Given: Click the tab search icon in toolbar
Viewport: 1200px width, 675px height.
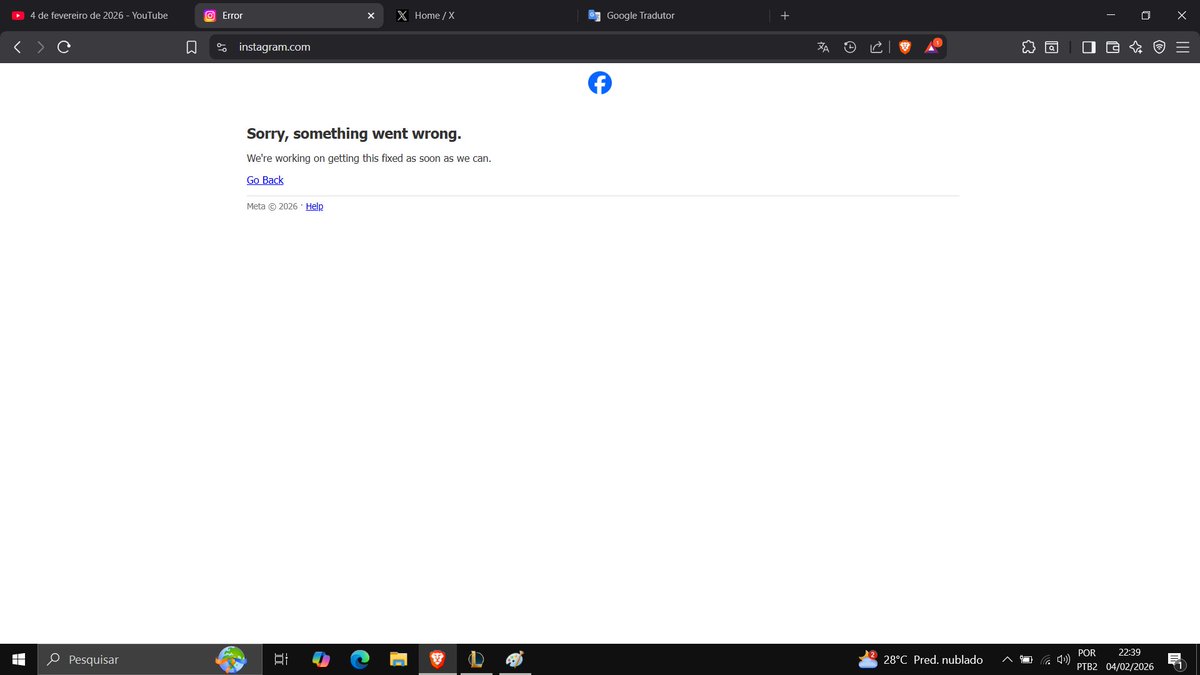Looking at the screenshot, I should point(1052,47).
